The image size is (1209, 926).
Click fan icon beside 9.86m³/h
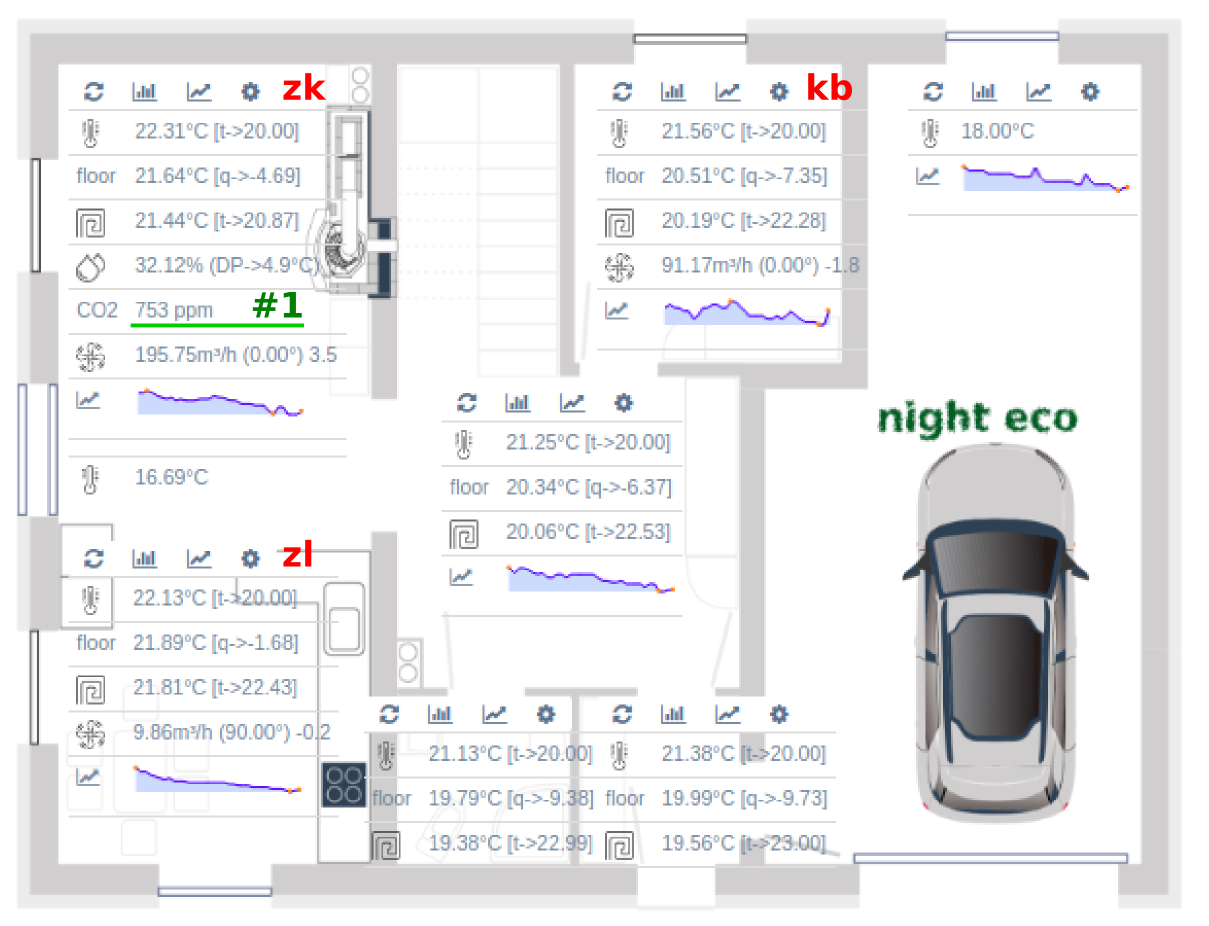point(91,733)
